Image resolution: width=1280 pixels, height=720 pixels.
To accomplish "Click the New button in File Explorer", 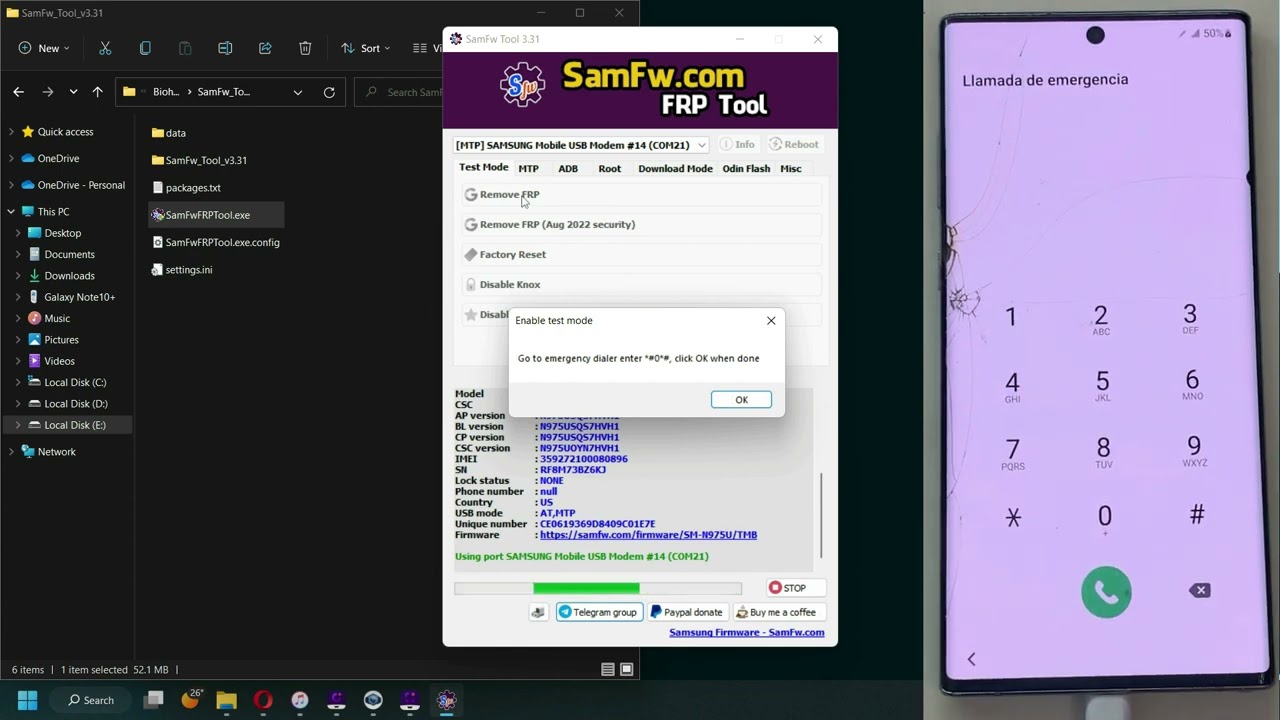I will (x=44, y=48).
